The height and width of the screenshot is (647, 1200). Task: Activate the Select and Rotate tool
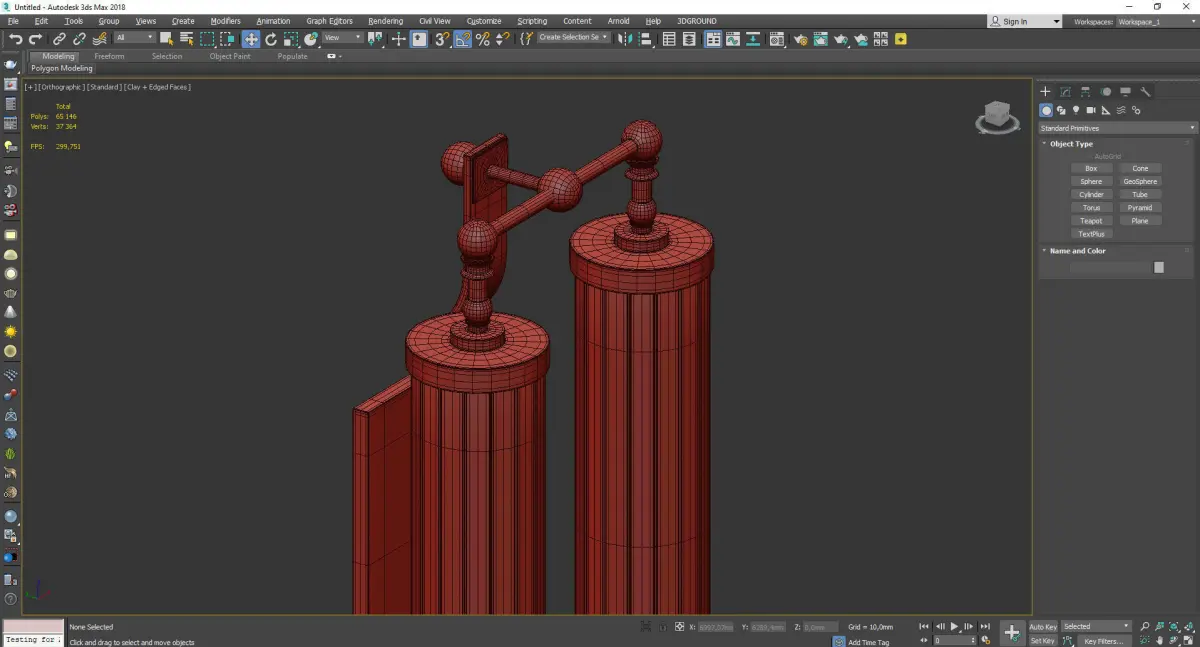tap(271, 39)
